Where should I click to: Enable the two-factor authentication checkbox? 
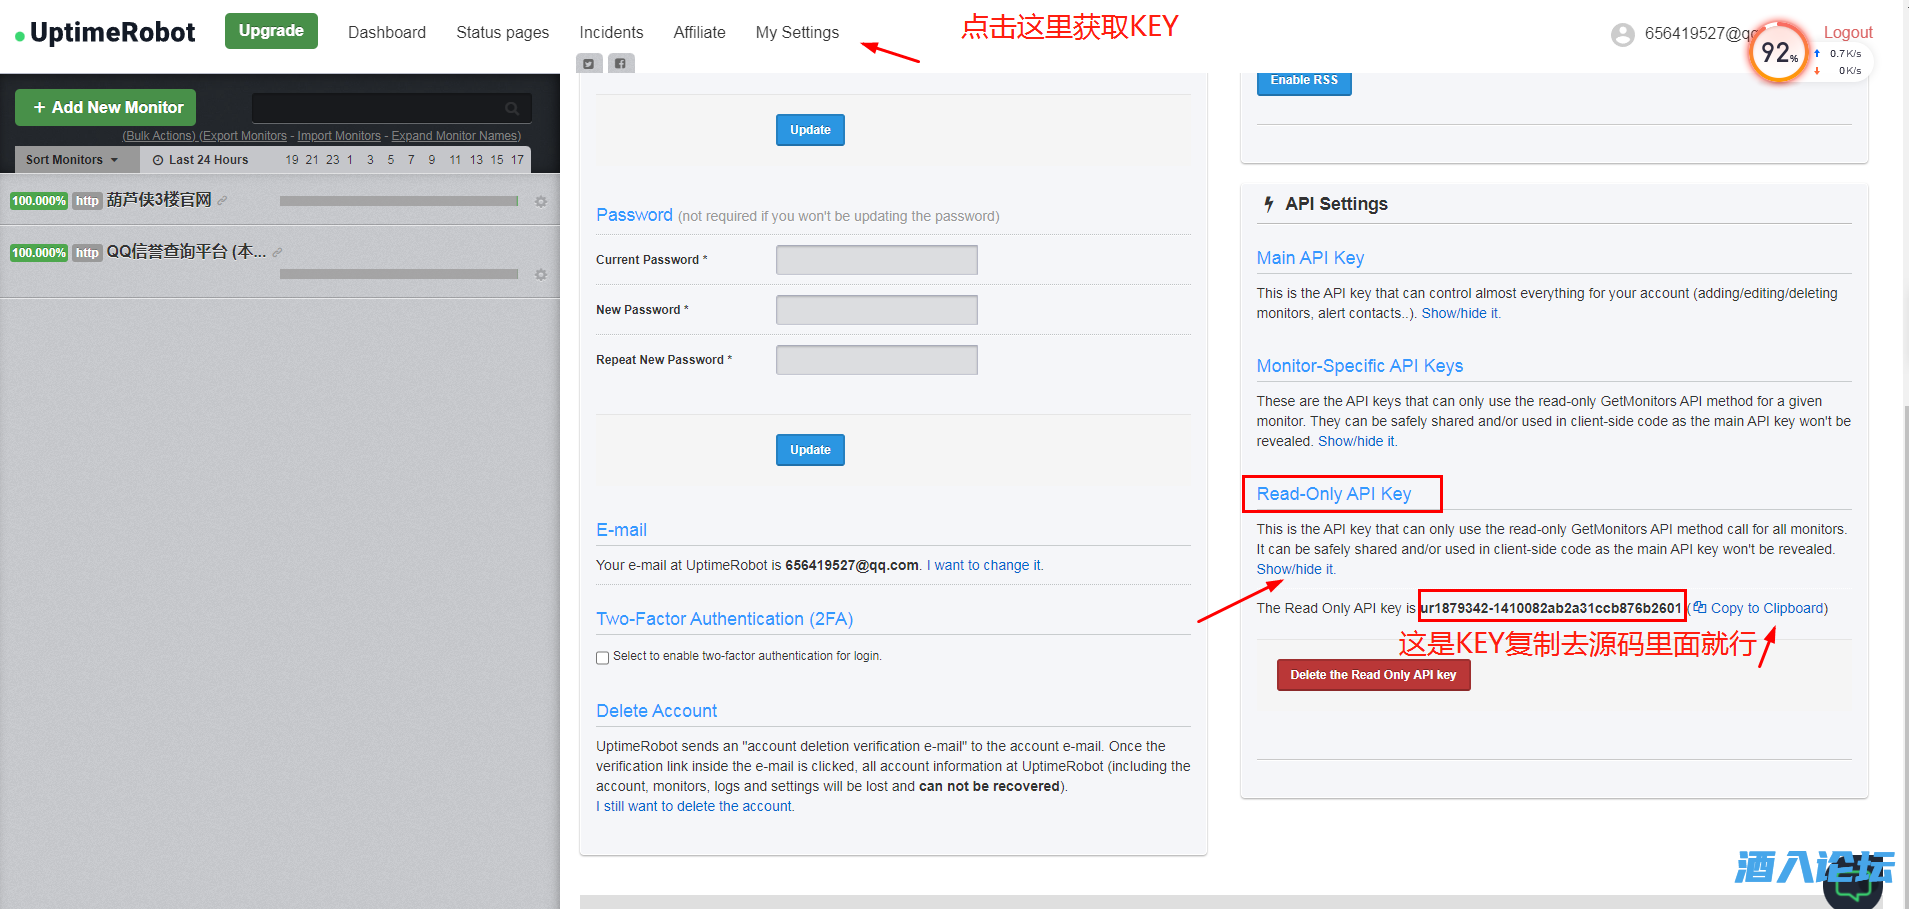pos(603,658)
